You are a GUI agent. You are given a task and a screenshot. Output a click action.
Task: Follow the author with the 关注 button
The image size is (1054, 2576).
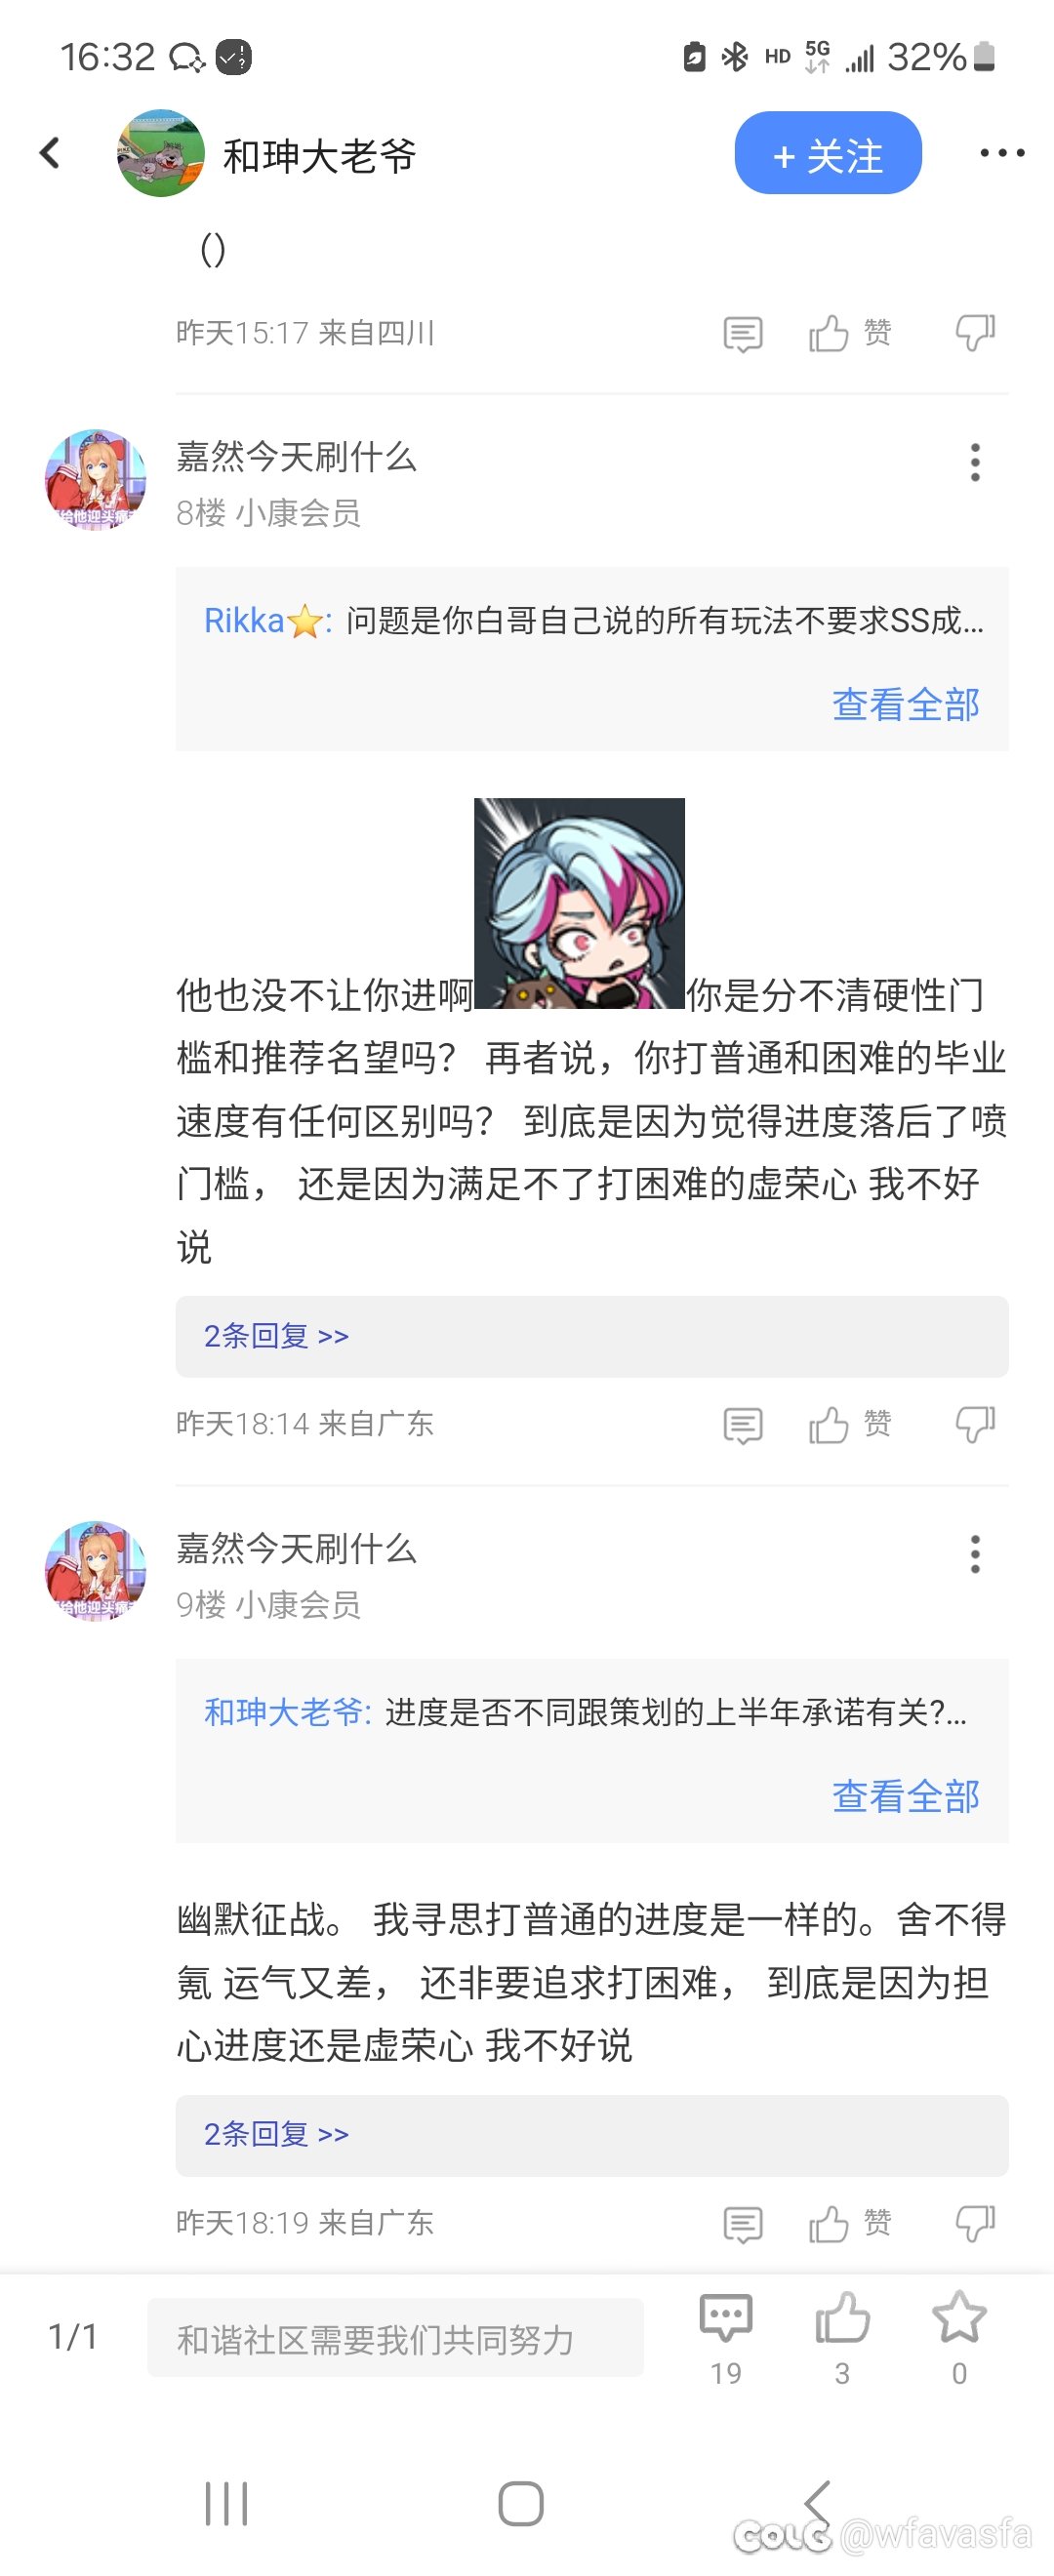pyautogui.click(x=827, y=153)
